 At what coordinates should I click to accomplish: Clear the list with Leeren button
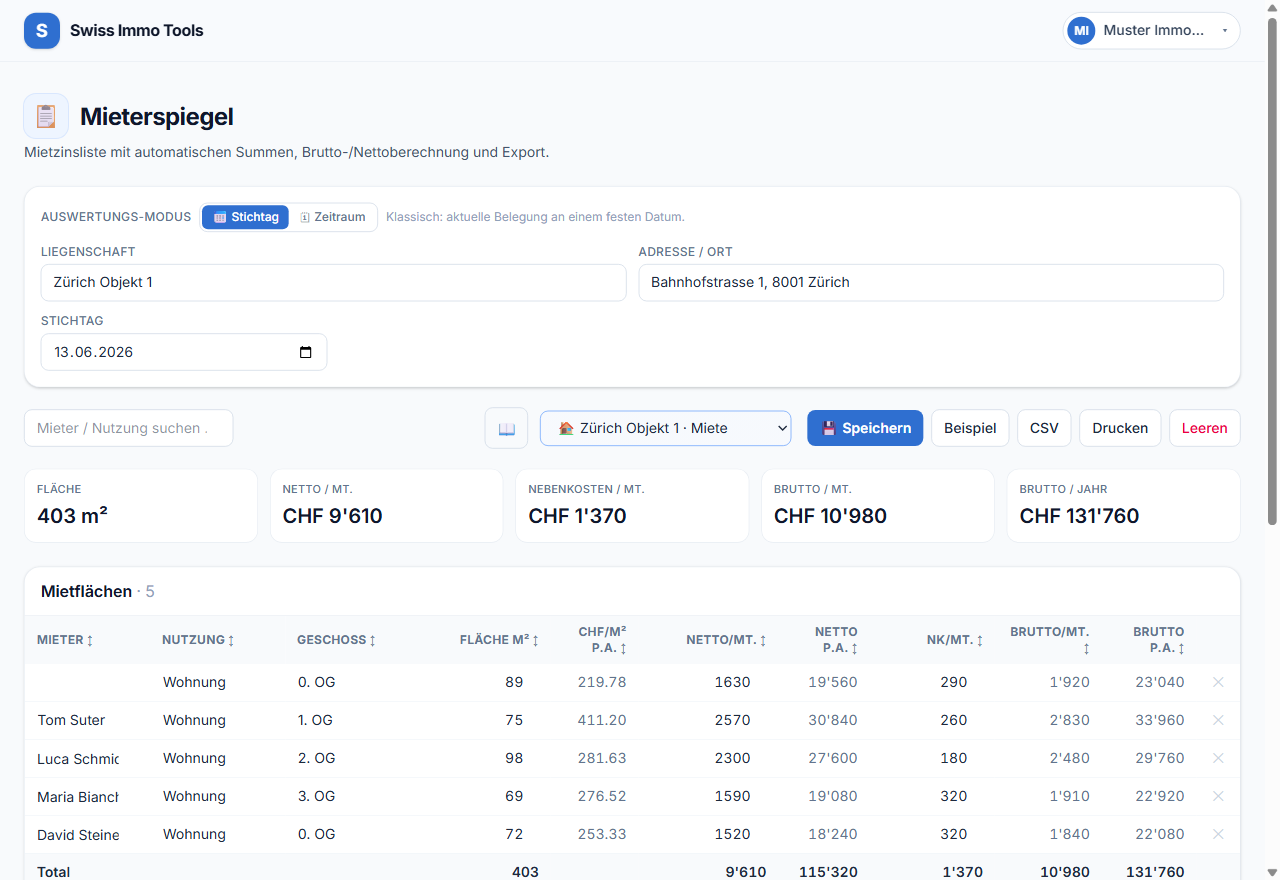tap(1205, 428)
